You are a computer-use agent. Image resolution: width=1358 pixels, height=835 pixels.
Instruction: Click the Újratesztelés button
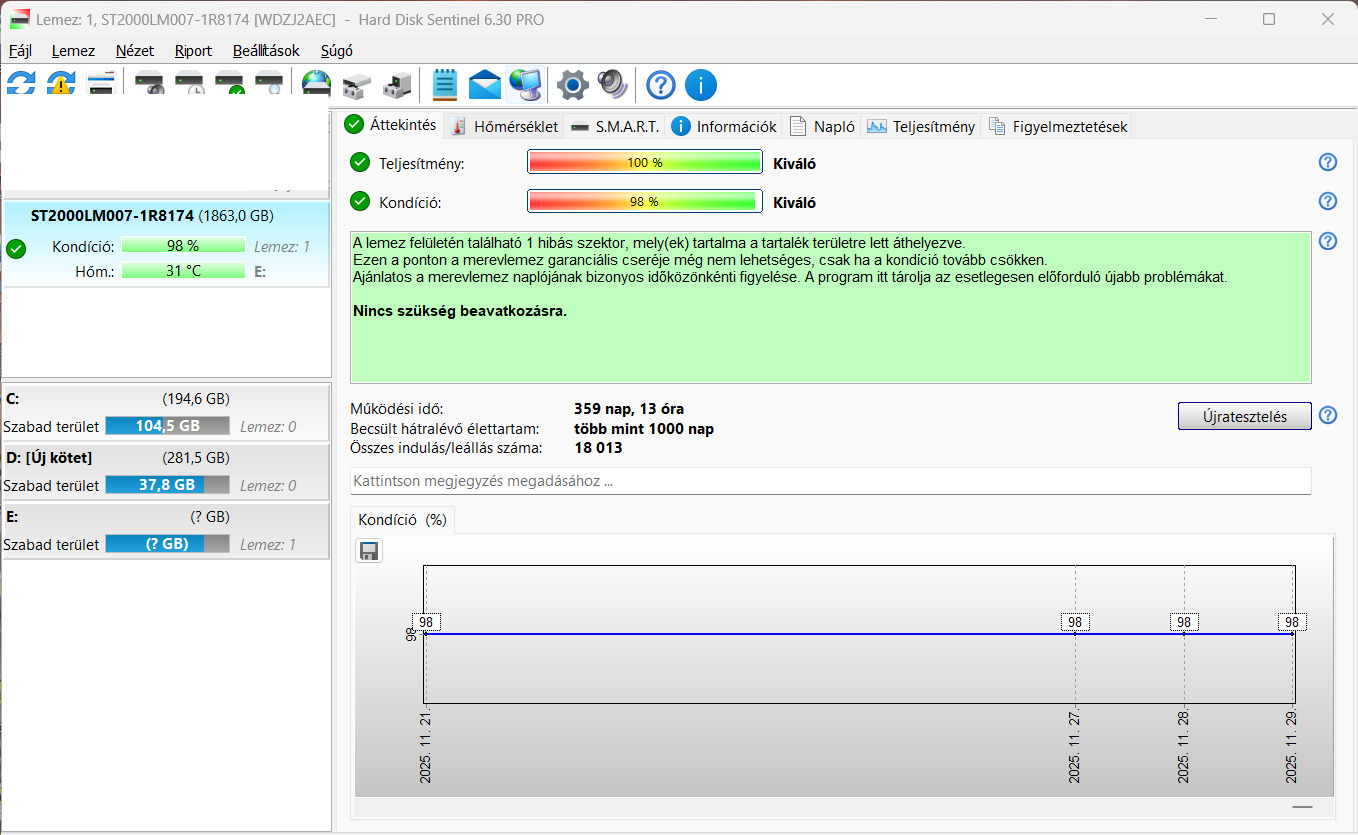point(1244,416)
